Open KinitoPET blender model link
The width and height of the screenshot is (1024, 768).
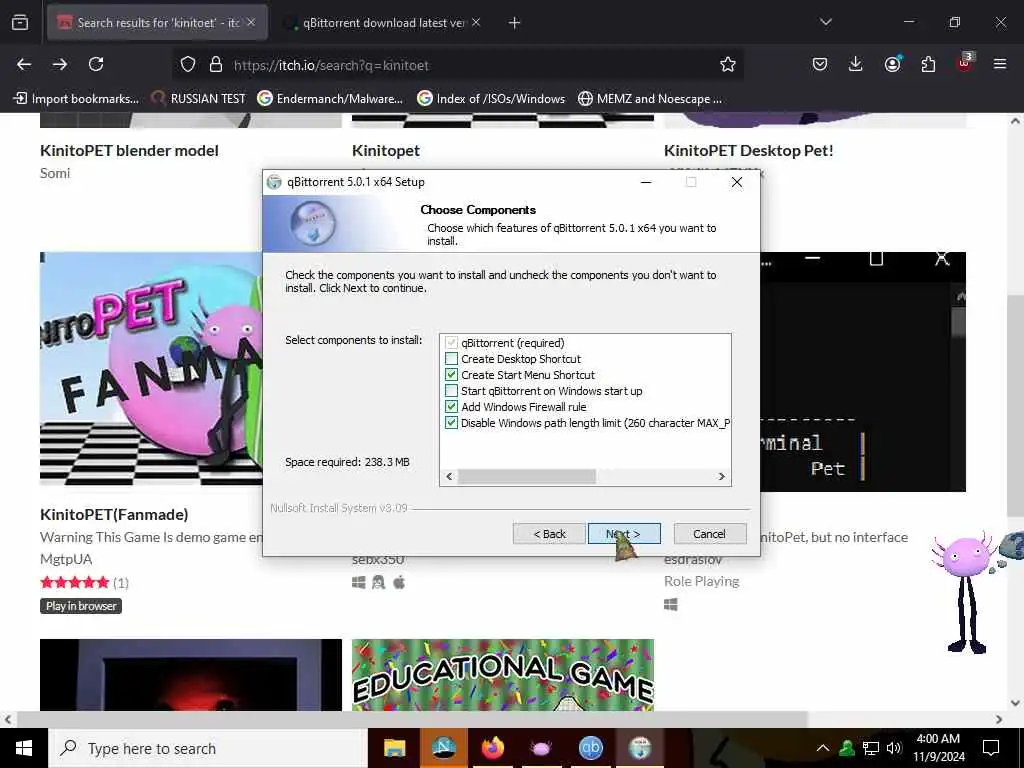pos(129,150)
